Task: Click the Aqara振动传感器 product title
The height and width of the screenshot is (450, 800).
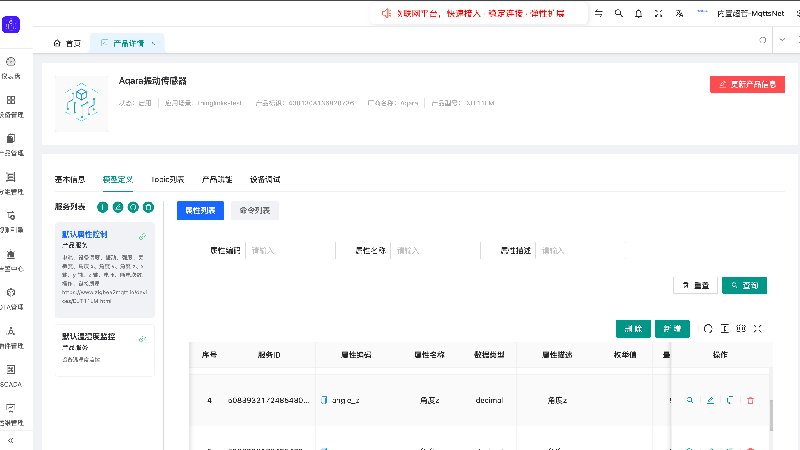Action: [153, 81]
